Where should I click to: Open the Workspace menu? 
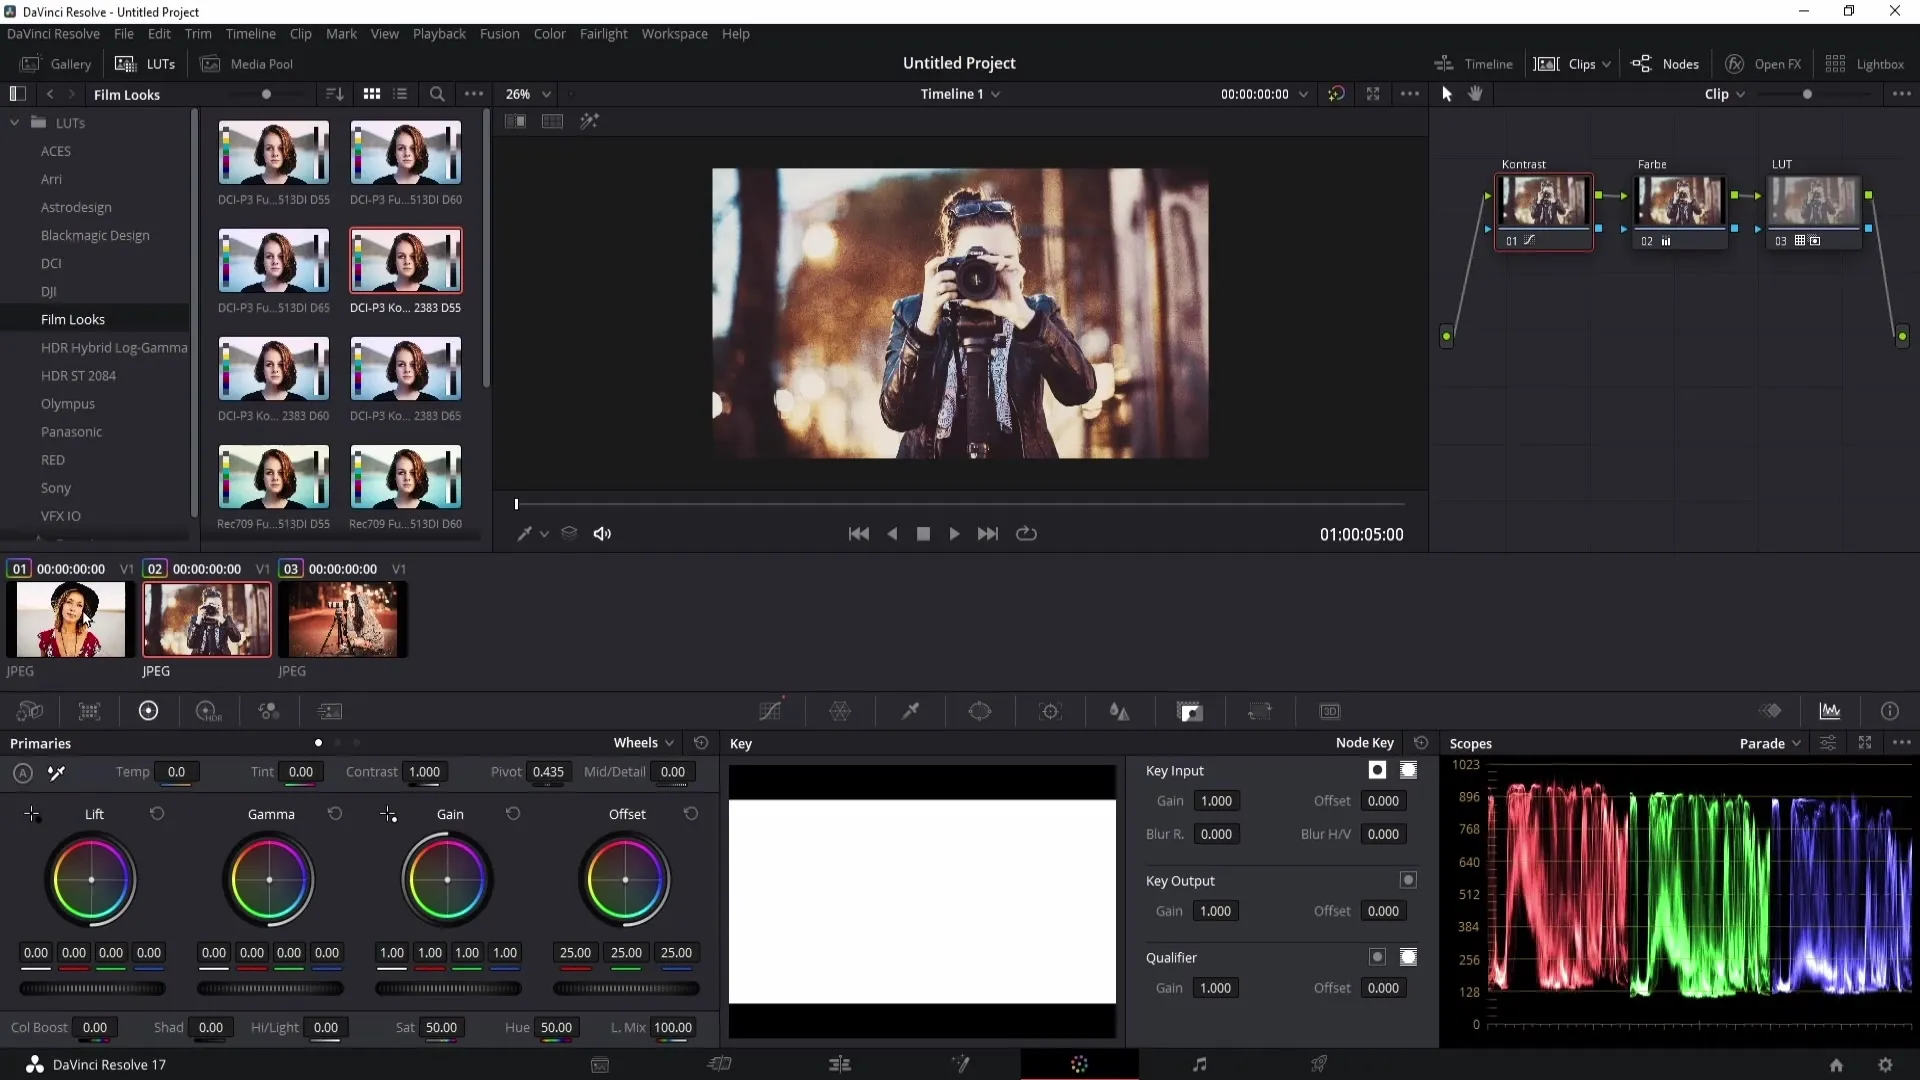tap(674, 34)
